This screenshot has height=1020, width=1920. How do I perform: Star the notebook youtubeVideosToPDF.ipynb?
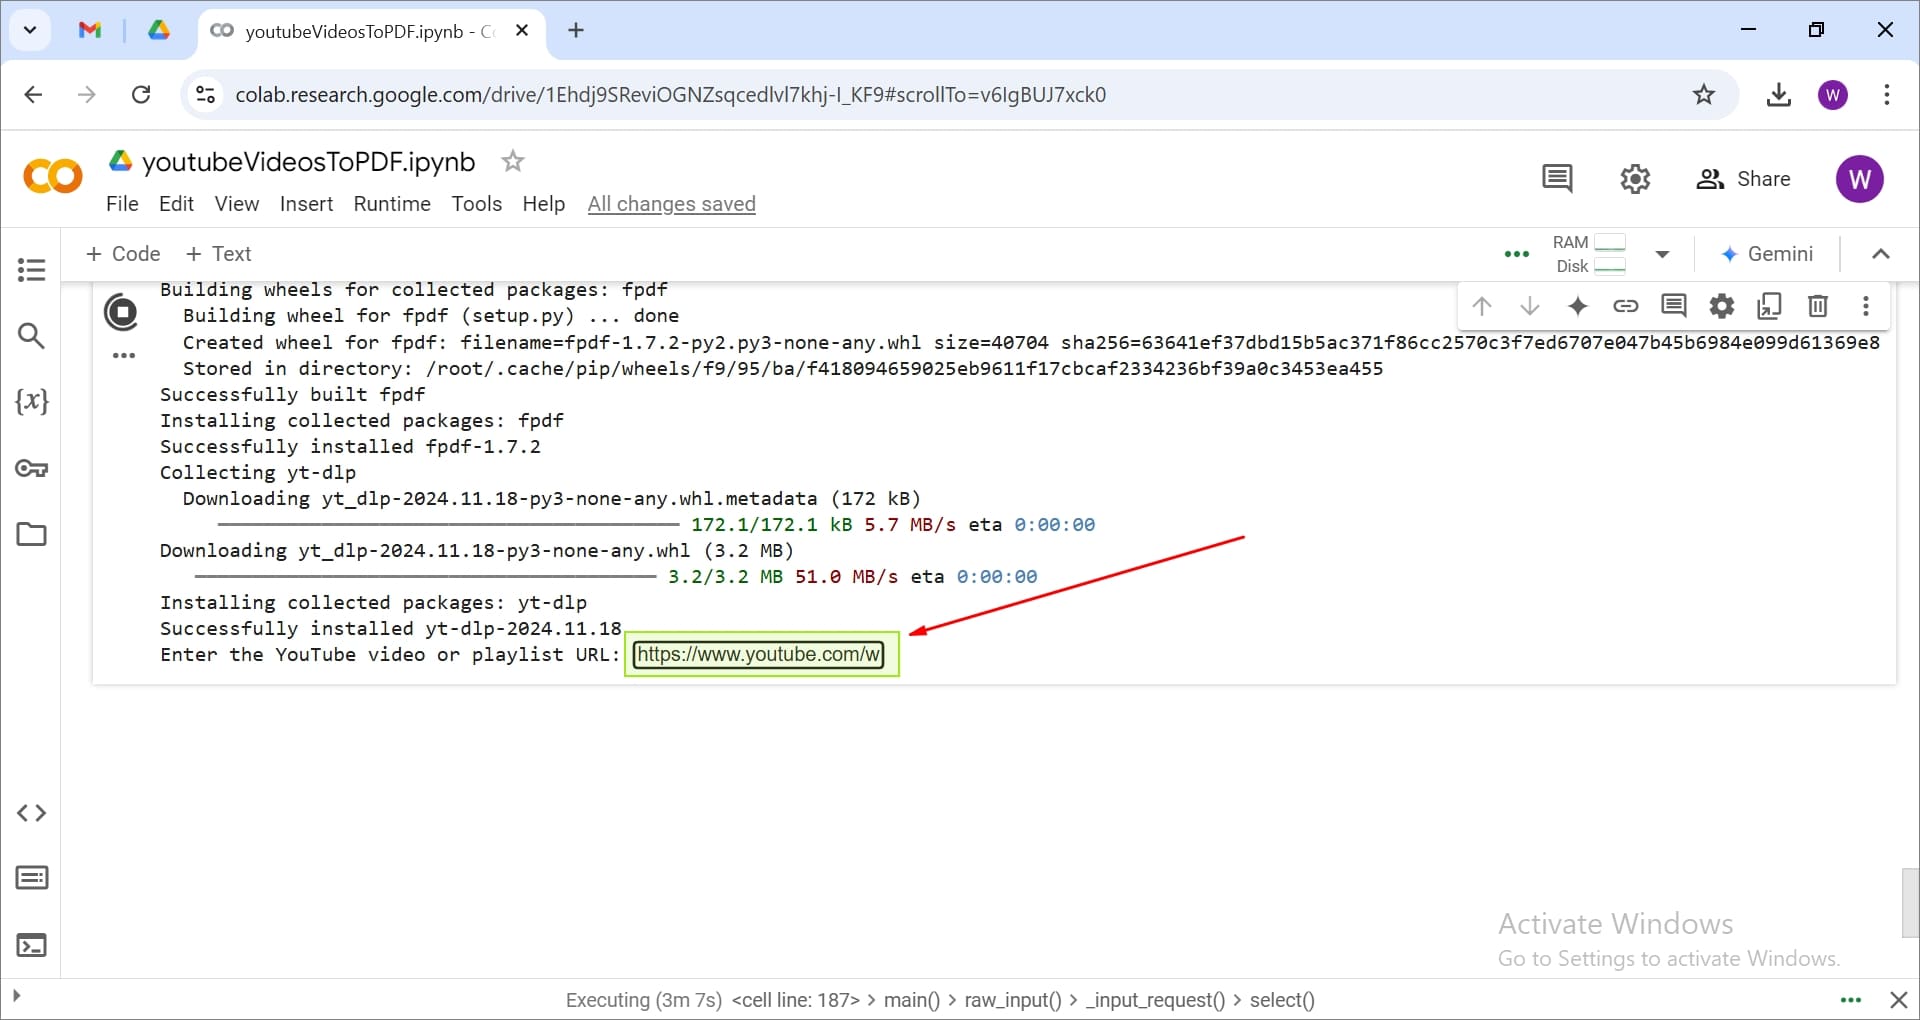coord(513,161)
